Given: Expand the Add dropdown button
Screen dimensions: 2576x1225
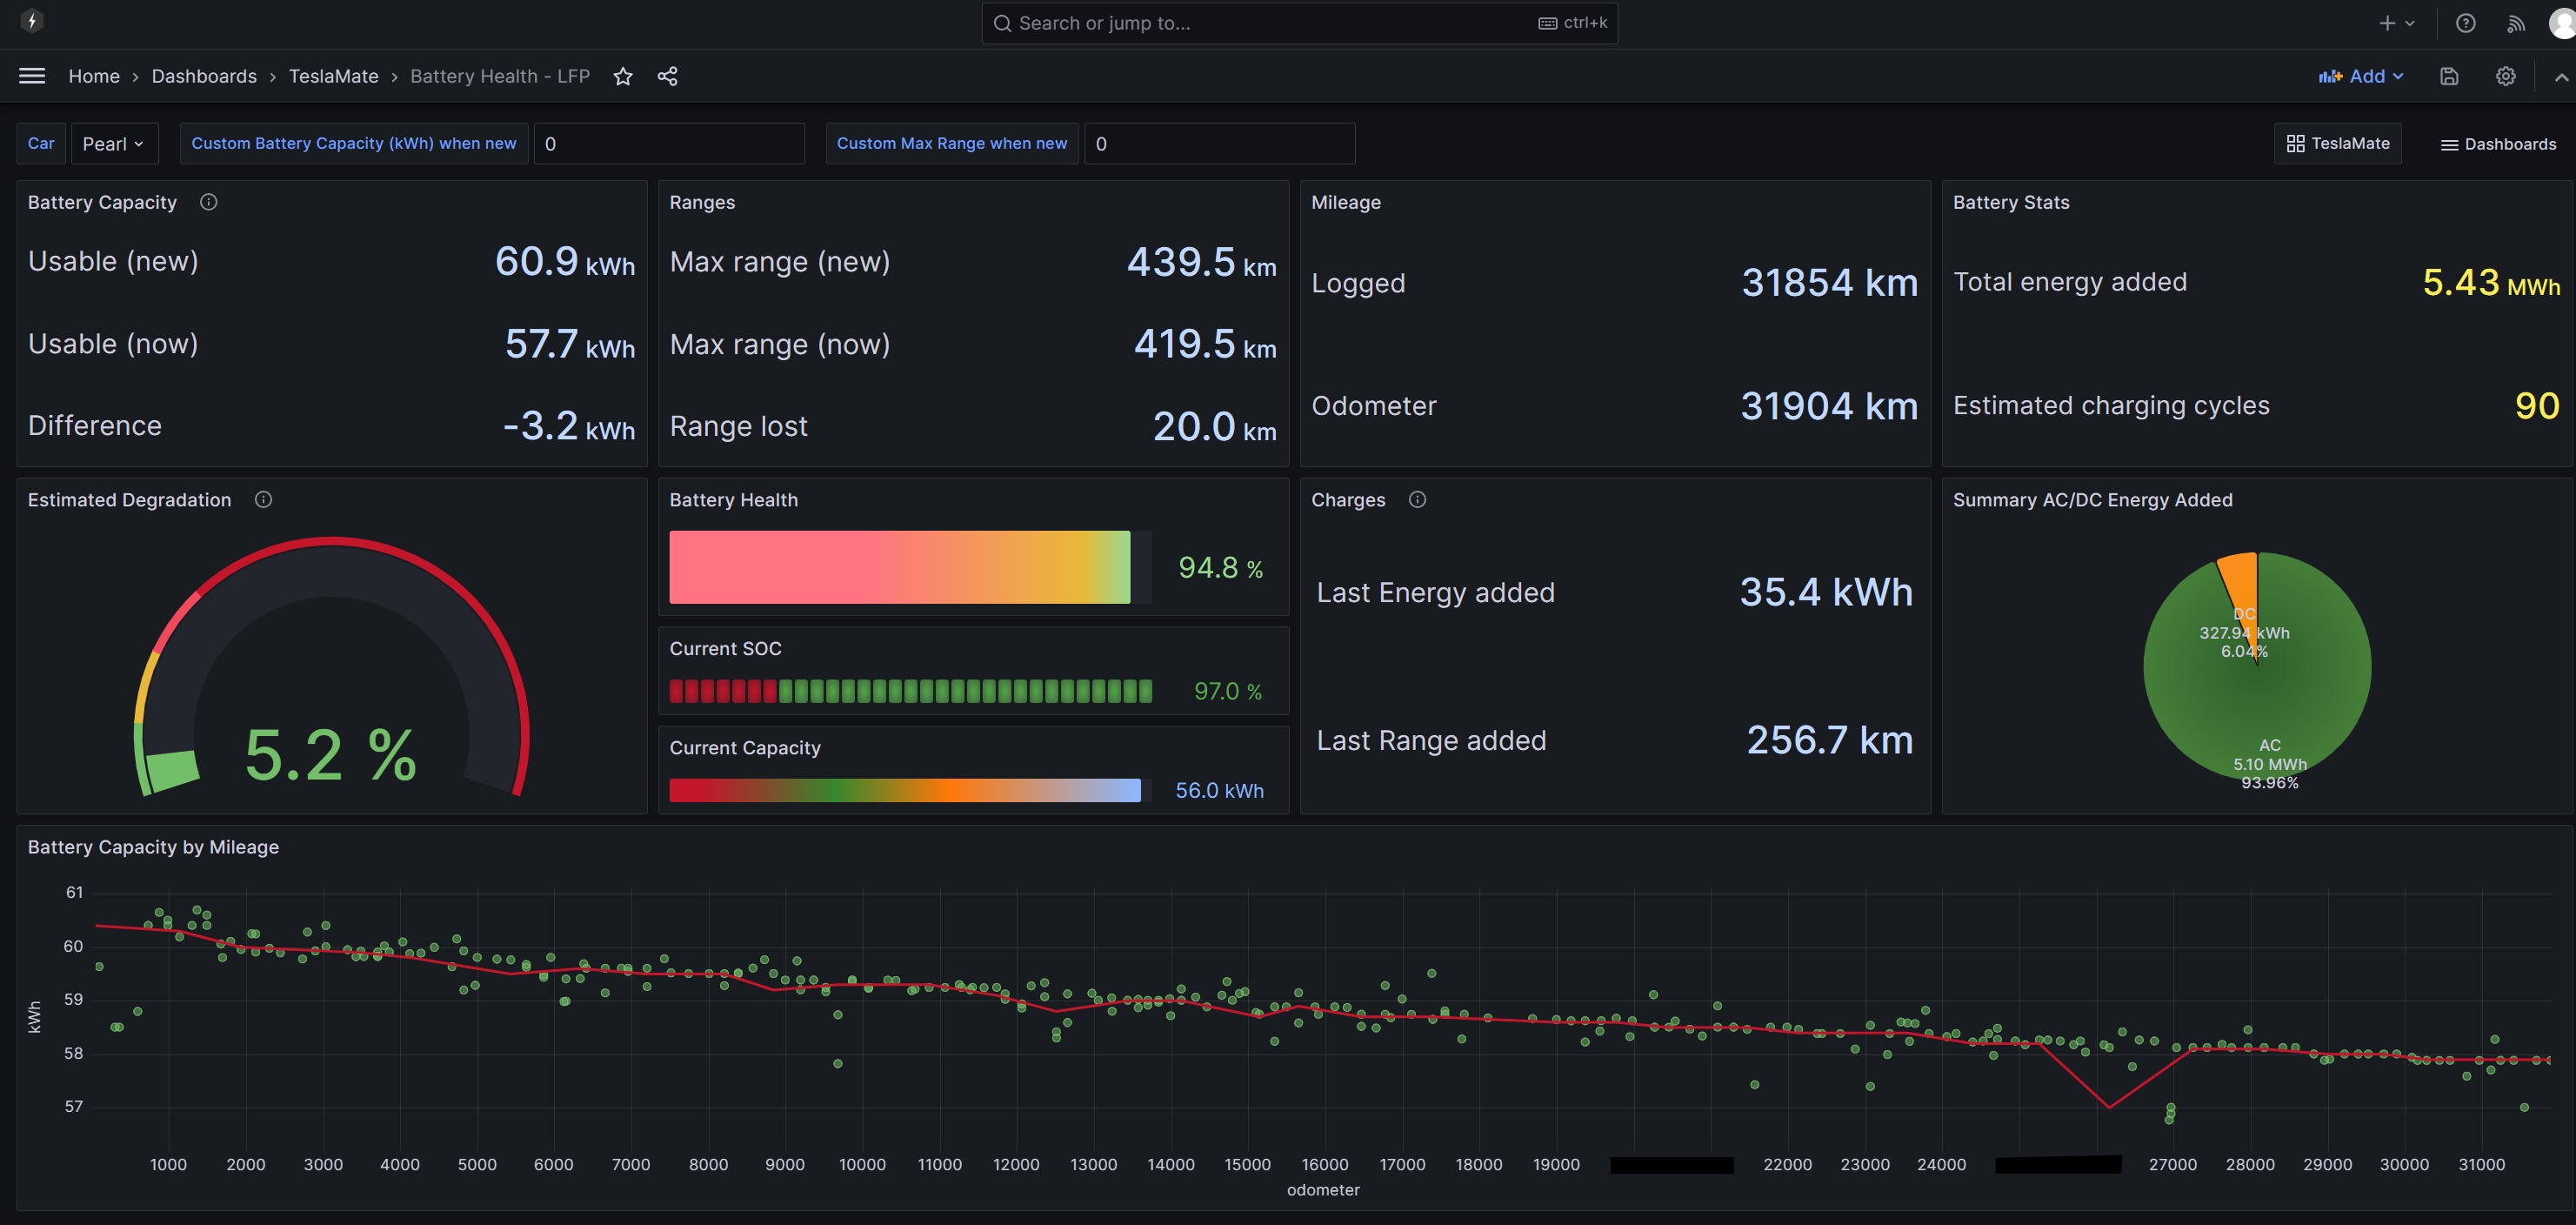Looking at the screenshot, I should 2361,76.
